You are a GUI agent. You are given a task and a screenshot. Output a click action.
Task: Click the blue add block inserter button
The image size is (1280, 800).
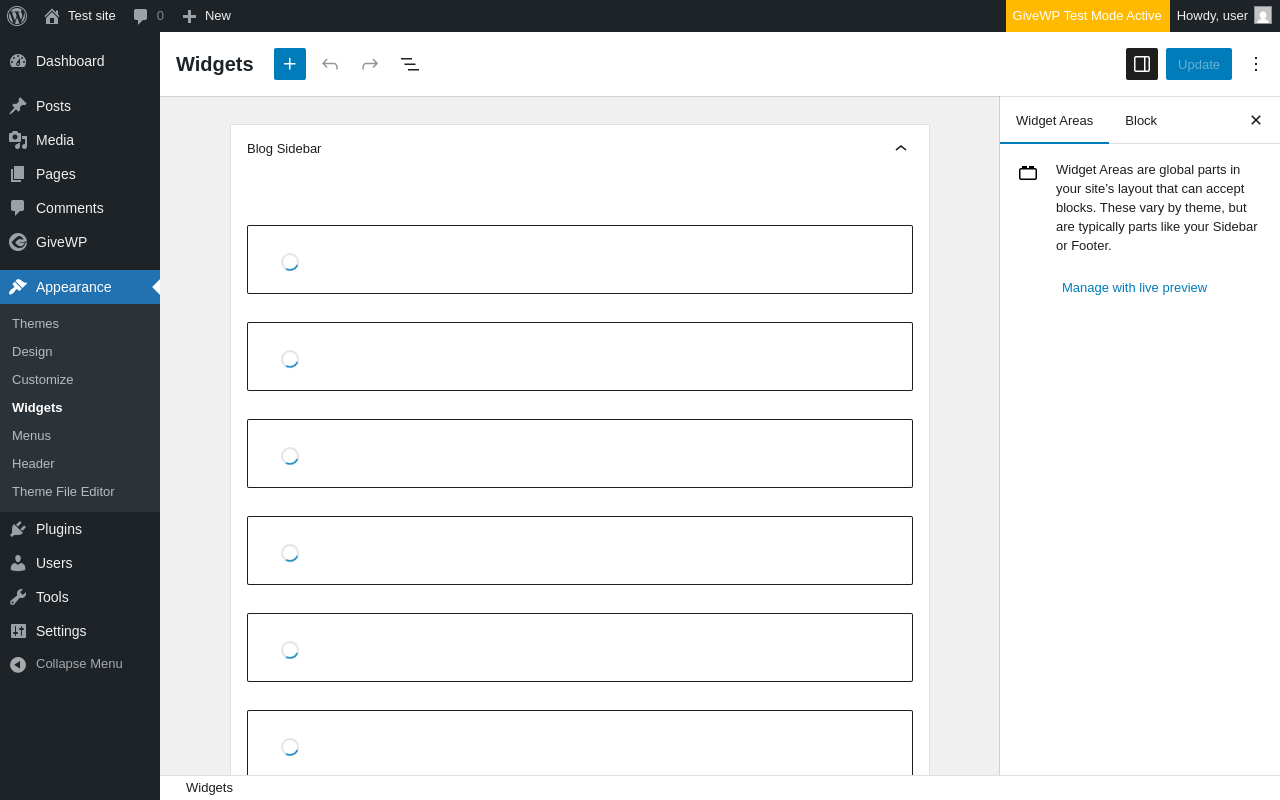(x=290, y=64)
